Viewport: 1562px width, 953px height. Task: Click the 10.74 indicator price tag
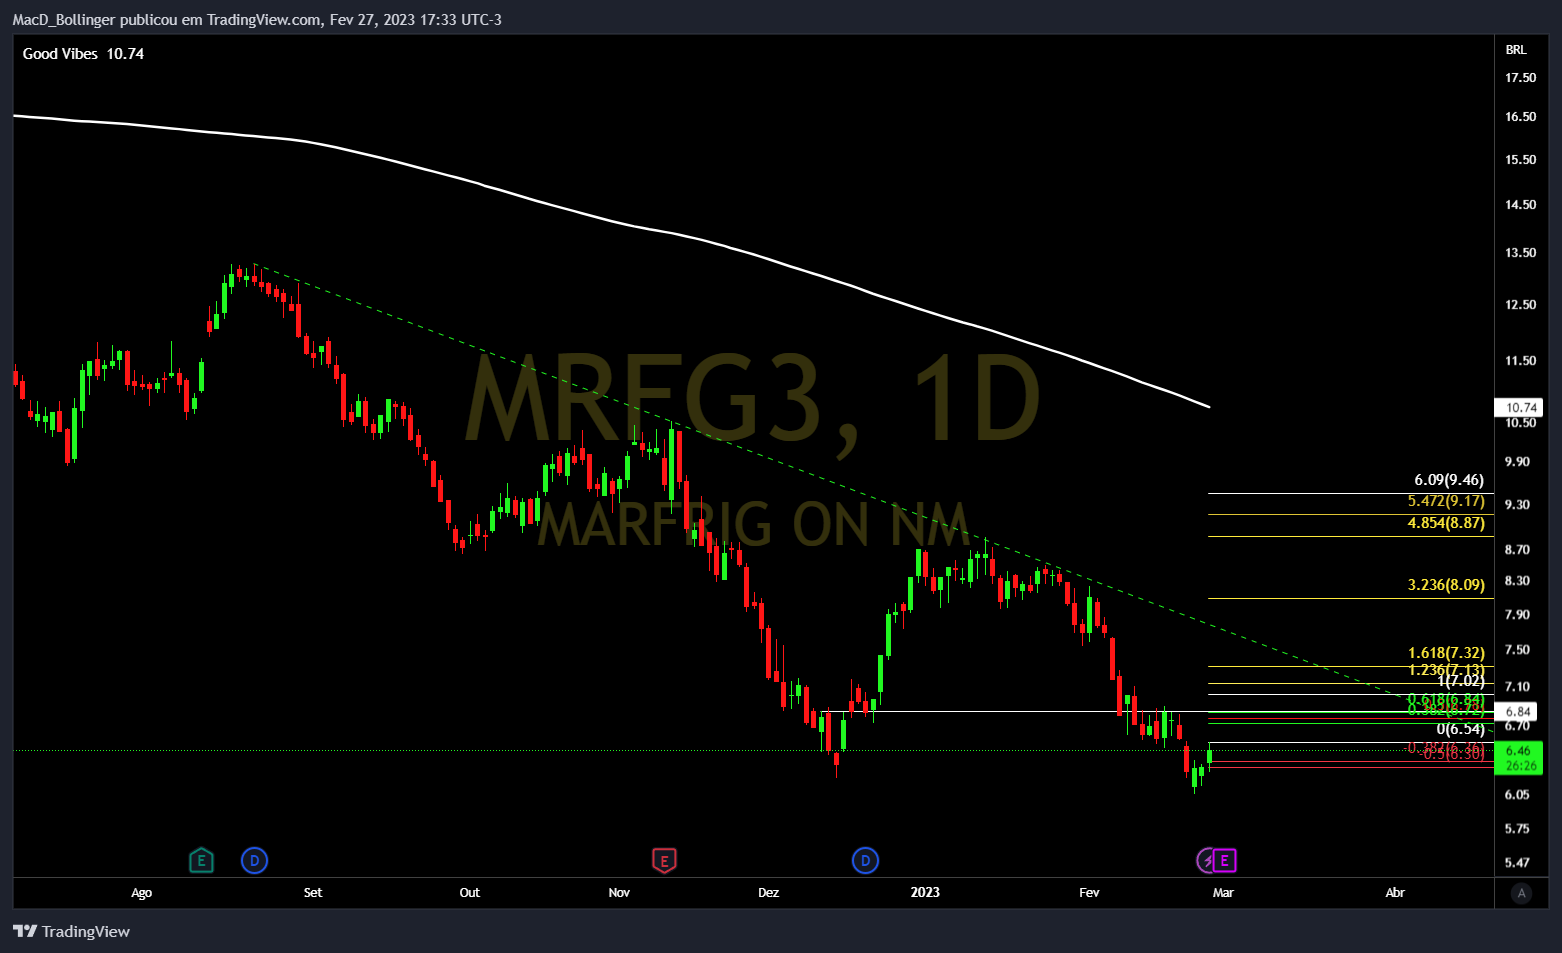[1519, 407]
